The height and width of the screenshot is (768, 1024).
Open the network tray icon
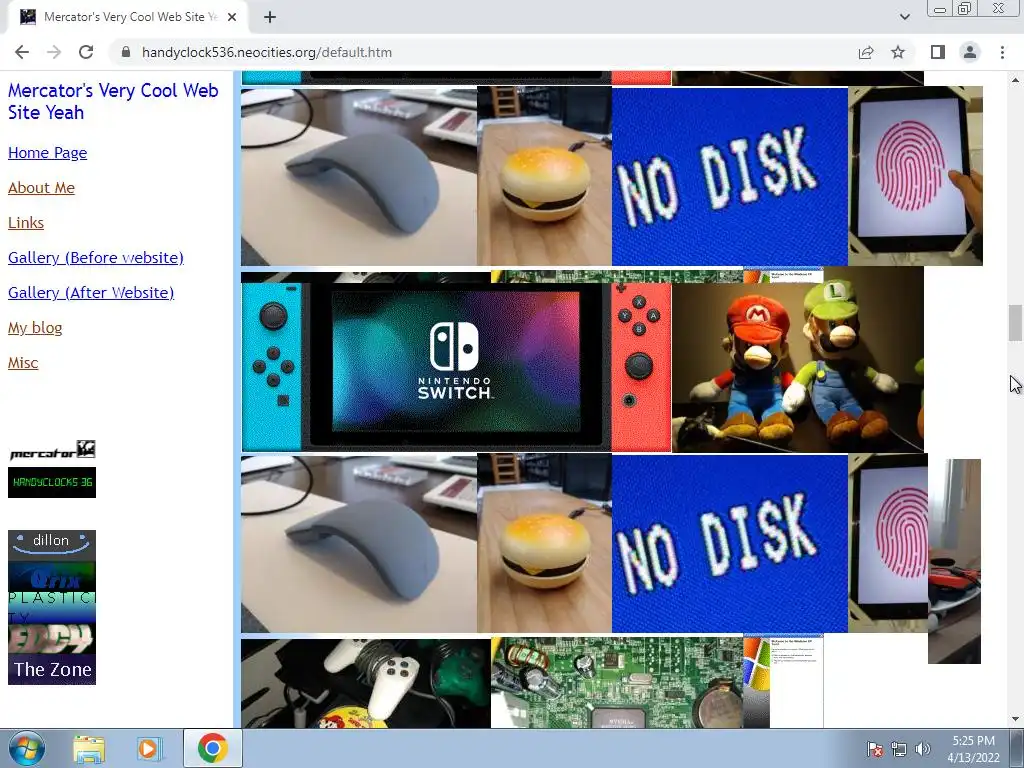coord(899,749)
